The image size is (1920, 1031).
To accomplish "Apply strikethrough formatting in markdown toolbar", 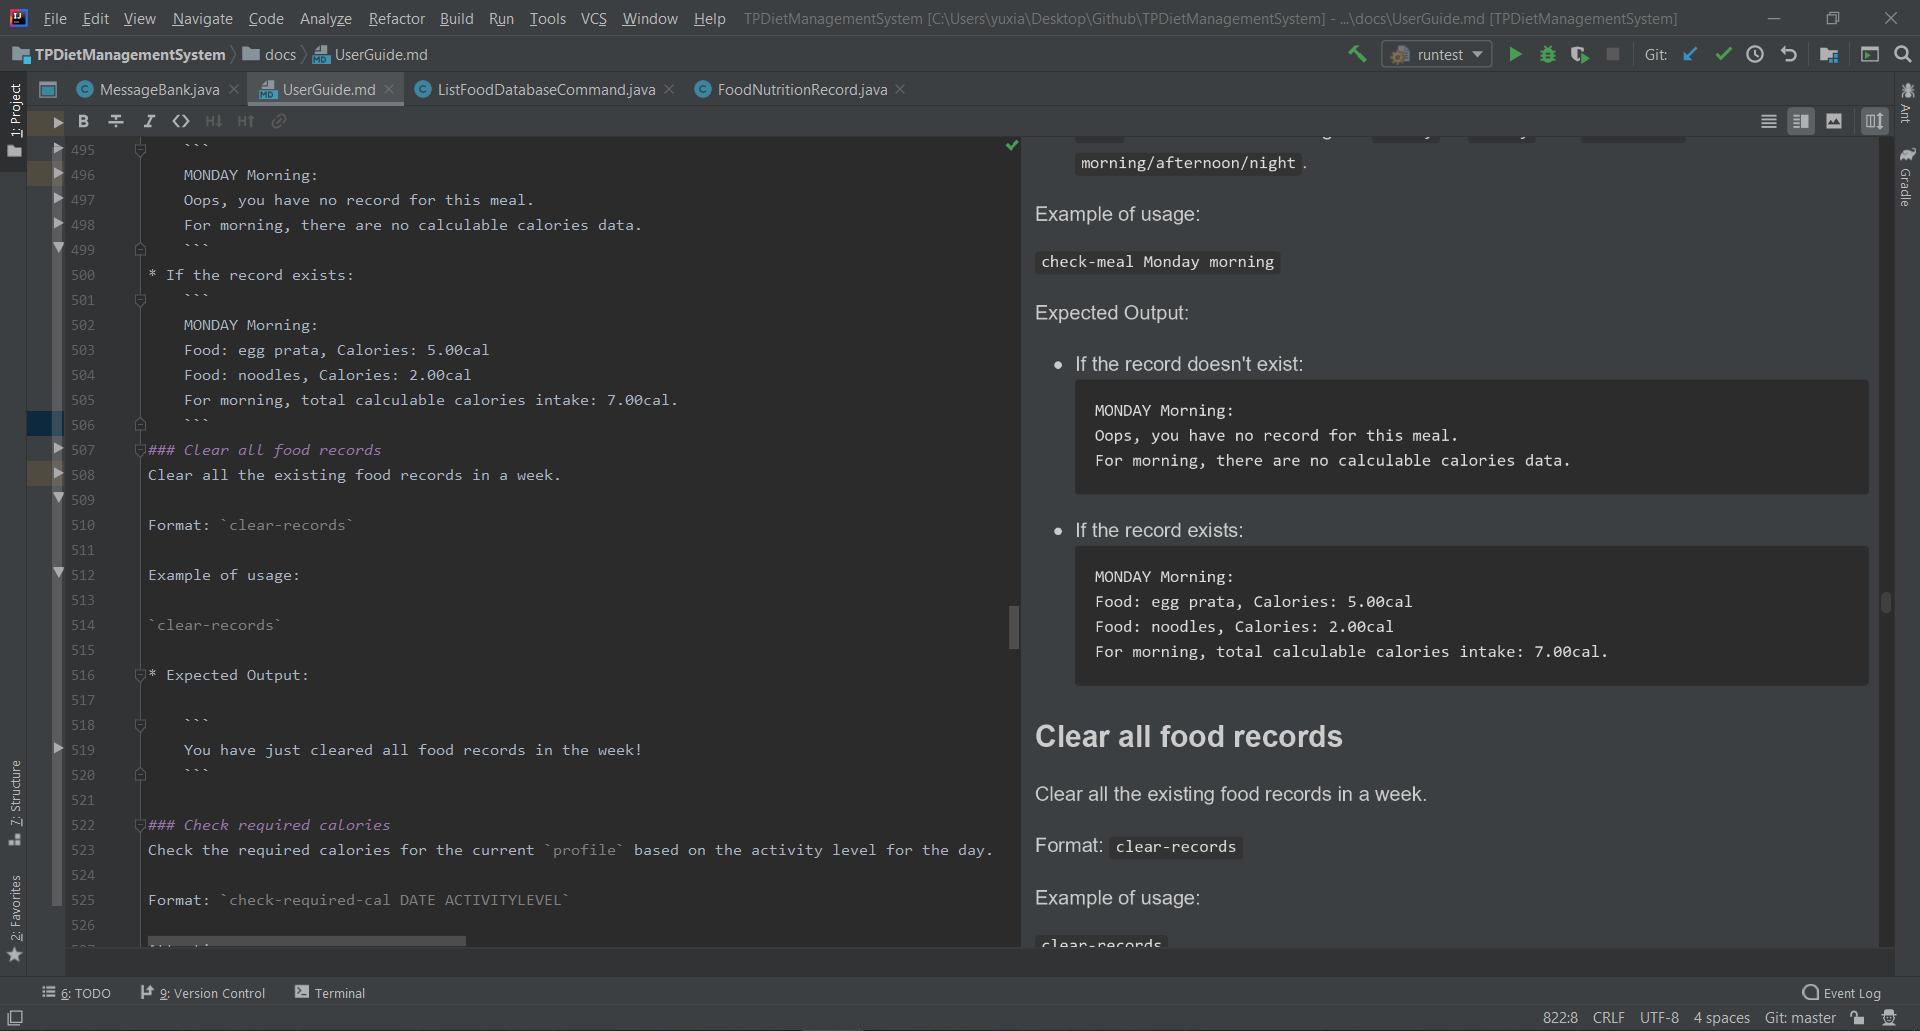I will pos(116,121).
